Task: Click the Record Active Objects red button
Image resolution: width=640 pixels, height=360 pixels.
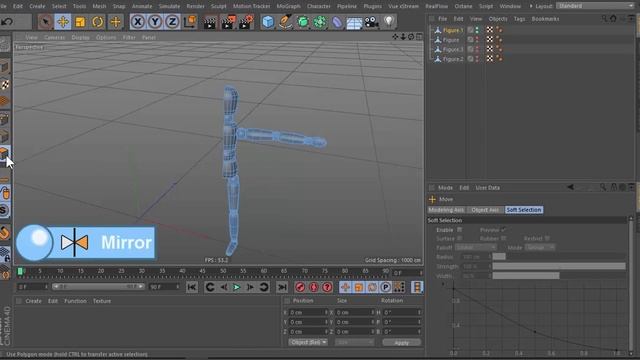Action: pos(300,287)
